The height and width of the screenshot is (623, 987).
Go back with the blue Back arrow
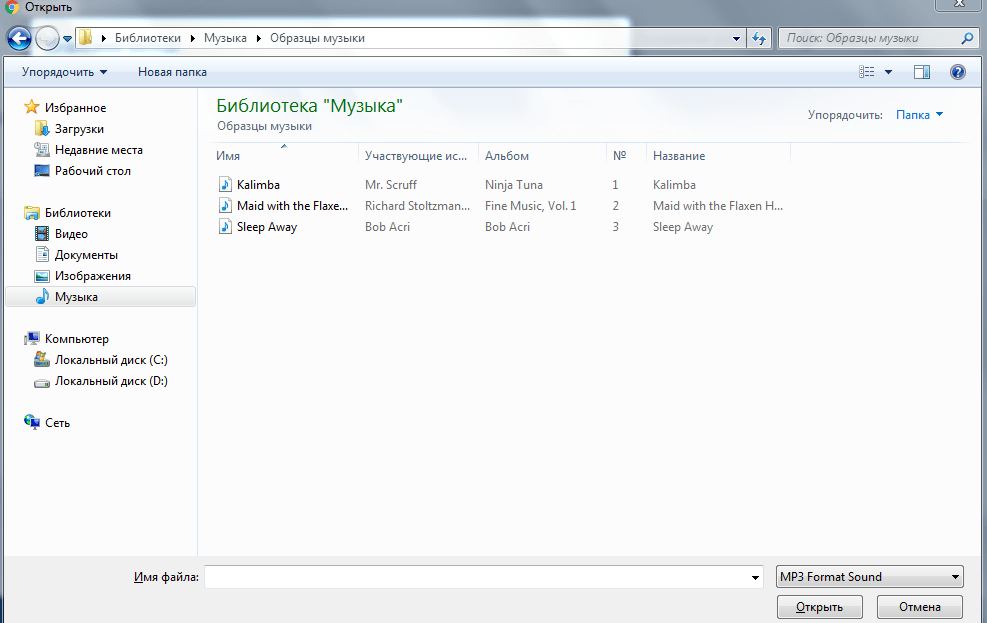(19, 38)
